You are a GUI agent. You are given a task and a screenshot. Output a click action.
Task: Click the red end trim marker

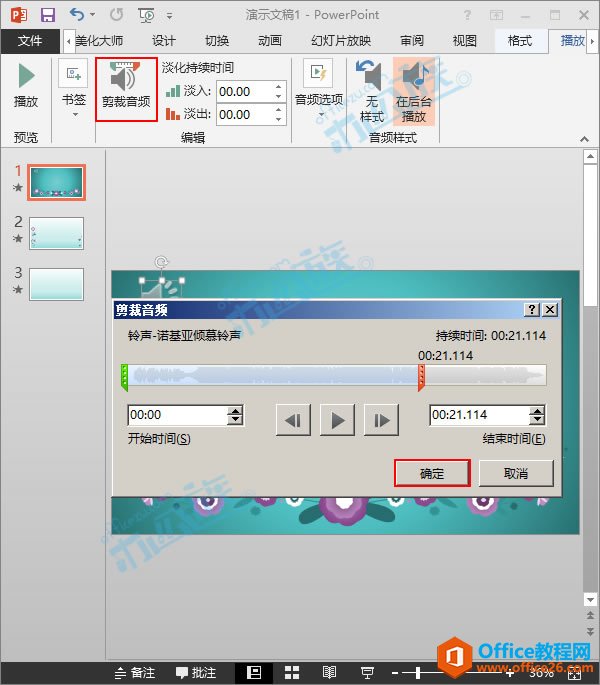pos(421,378)
